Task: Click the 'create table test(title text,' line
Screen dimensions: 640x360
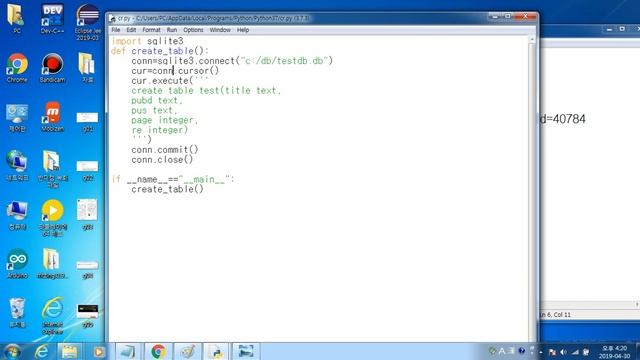Action: [206, 90]
